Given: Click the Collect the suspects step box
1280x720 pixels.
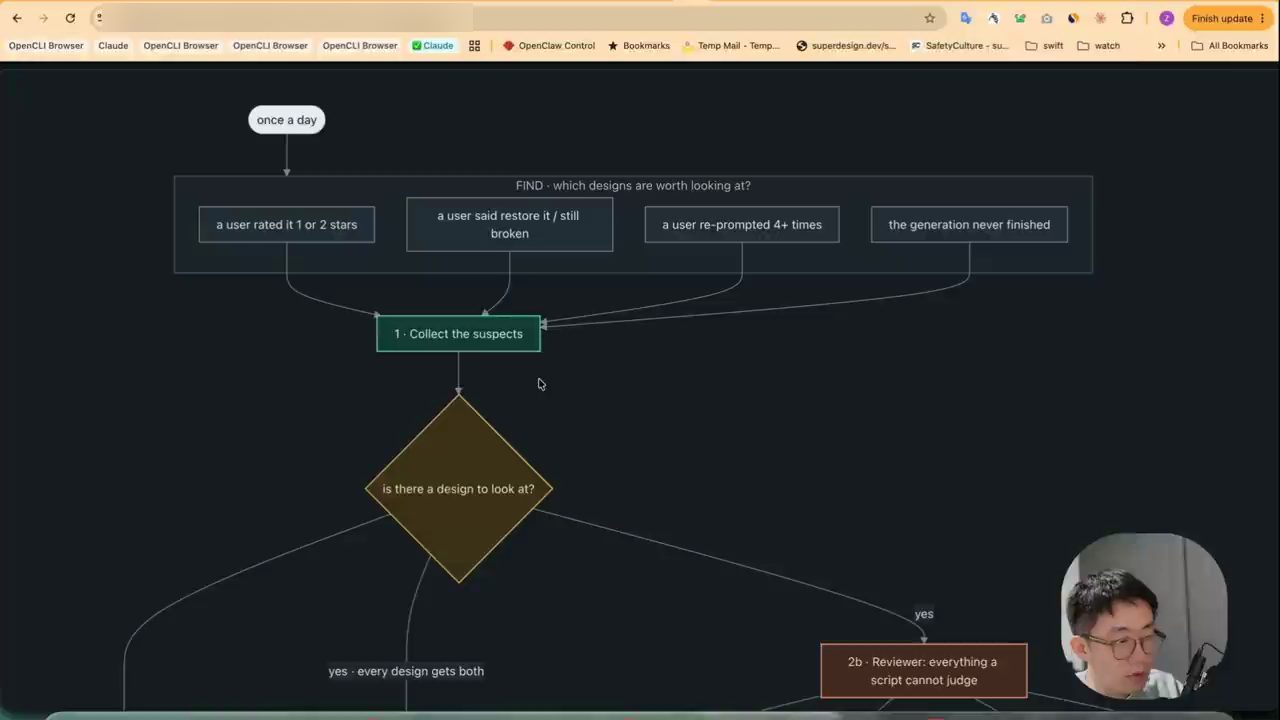Looking at the screenshot, I should click(x=458, y=334).
